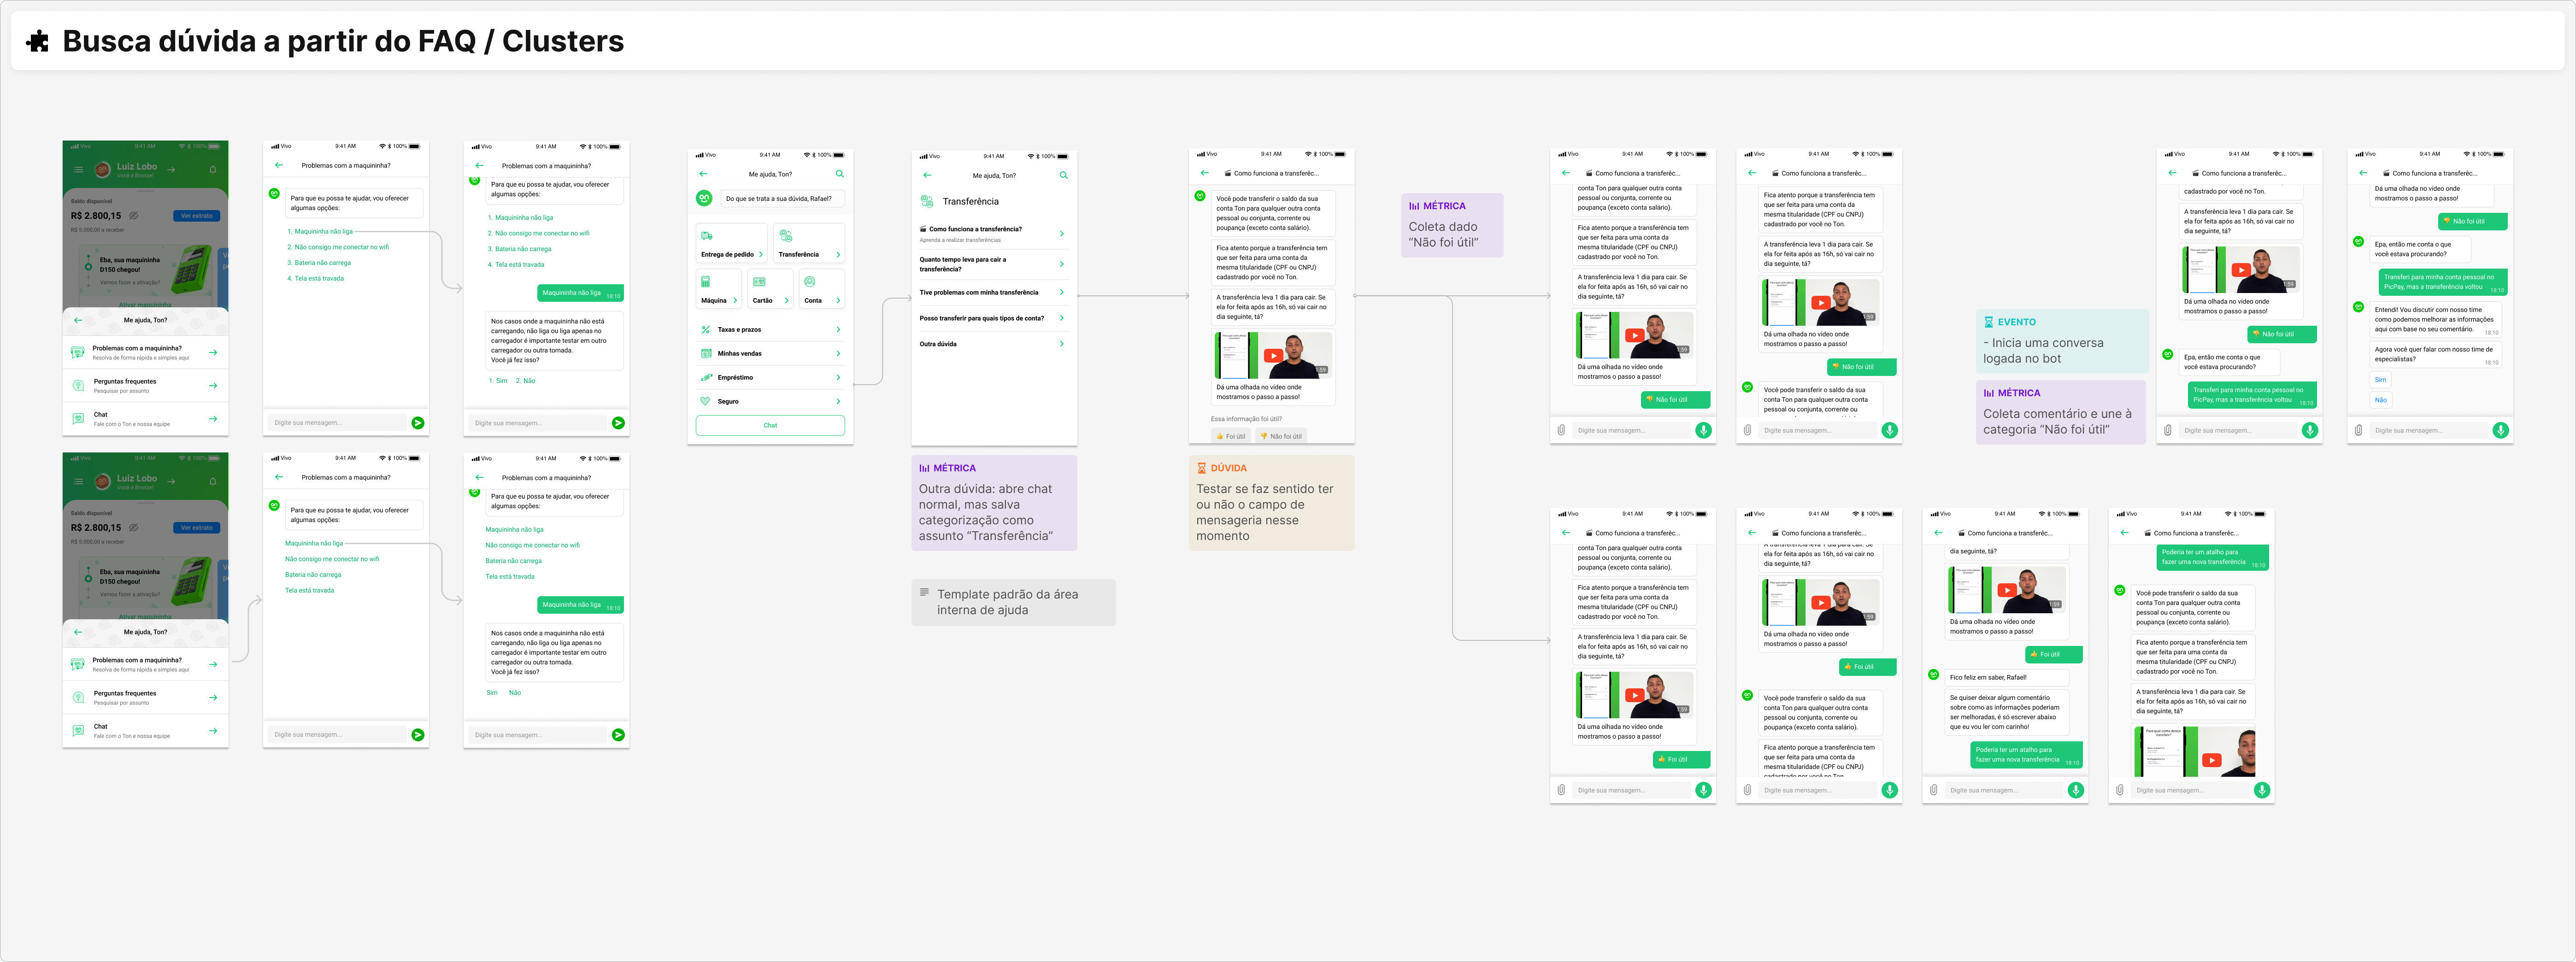Tap the search icon on the Transferência FAQ screen
The height and width of the screenshot is (962, 2576).
point(1064,175)
